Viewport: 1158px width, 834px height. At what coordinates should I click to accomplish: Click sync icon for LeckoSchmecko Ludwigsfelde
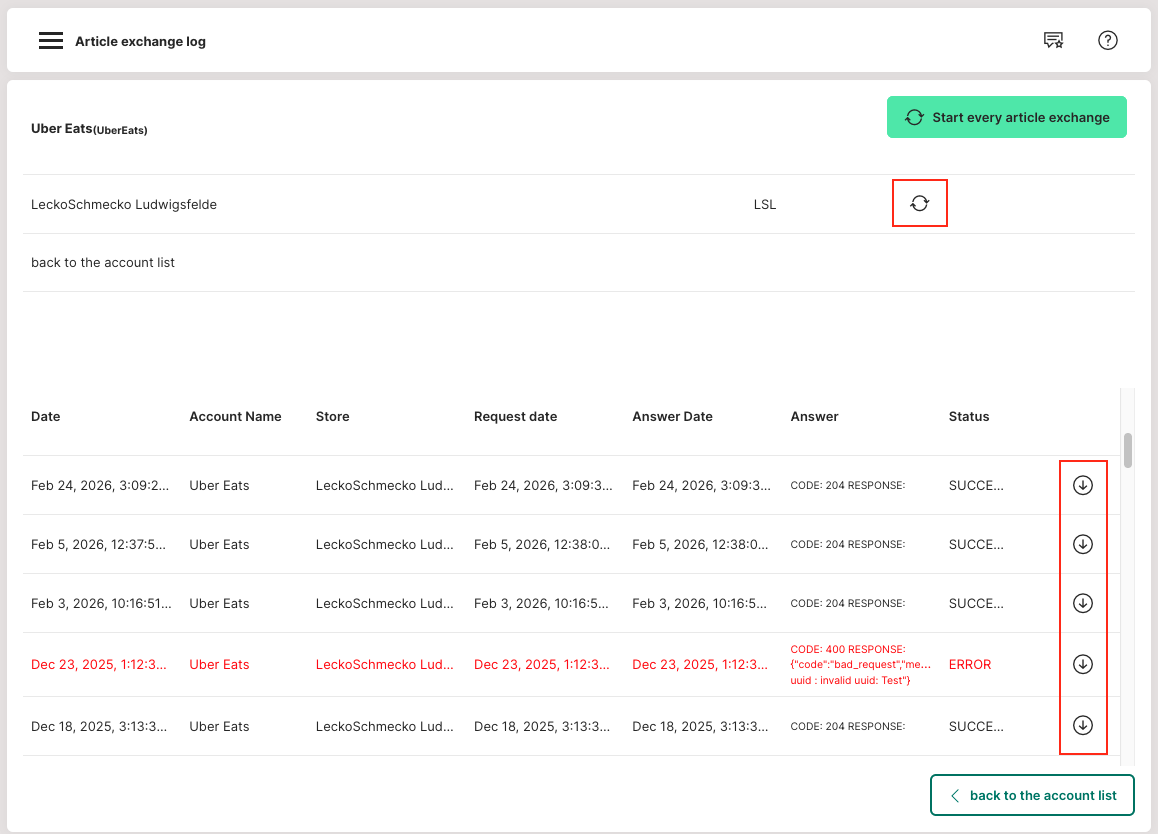919,204
